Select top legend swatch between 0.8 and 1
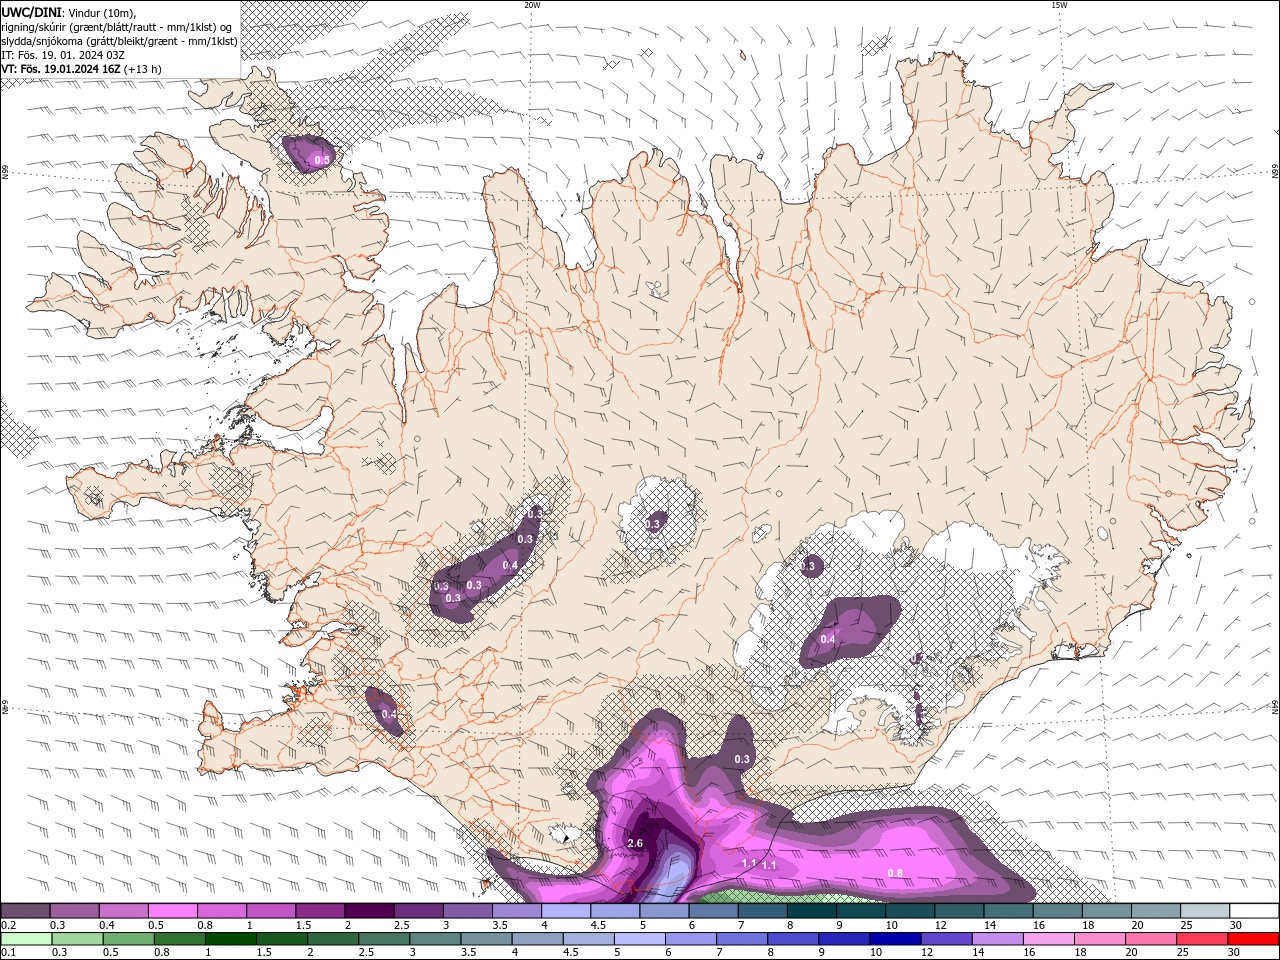This screenshot has height=960, width=1280. 221,911
